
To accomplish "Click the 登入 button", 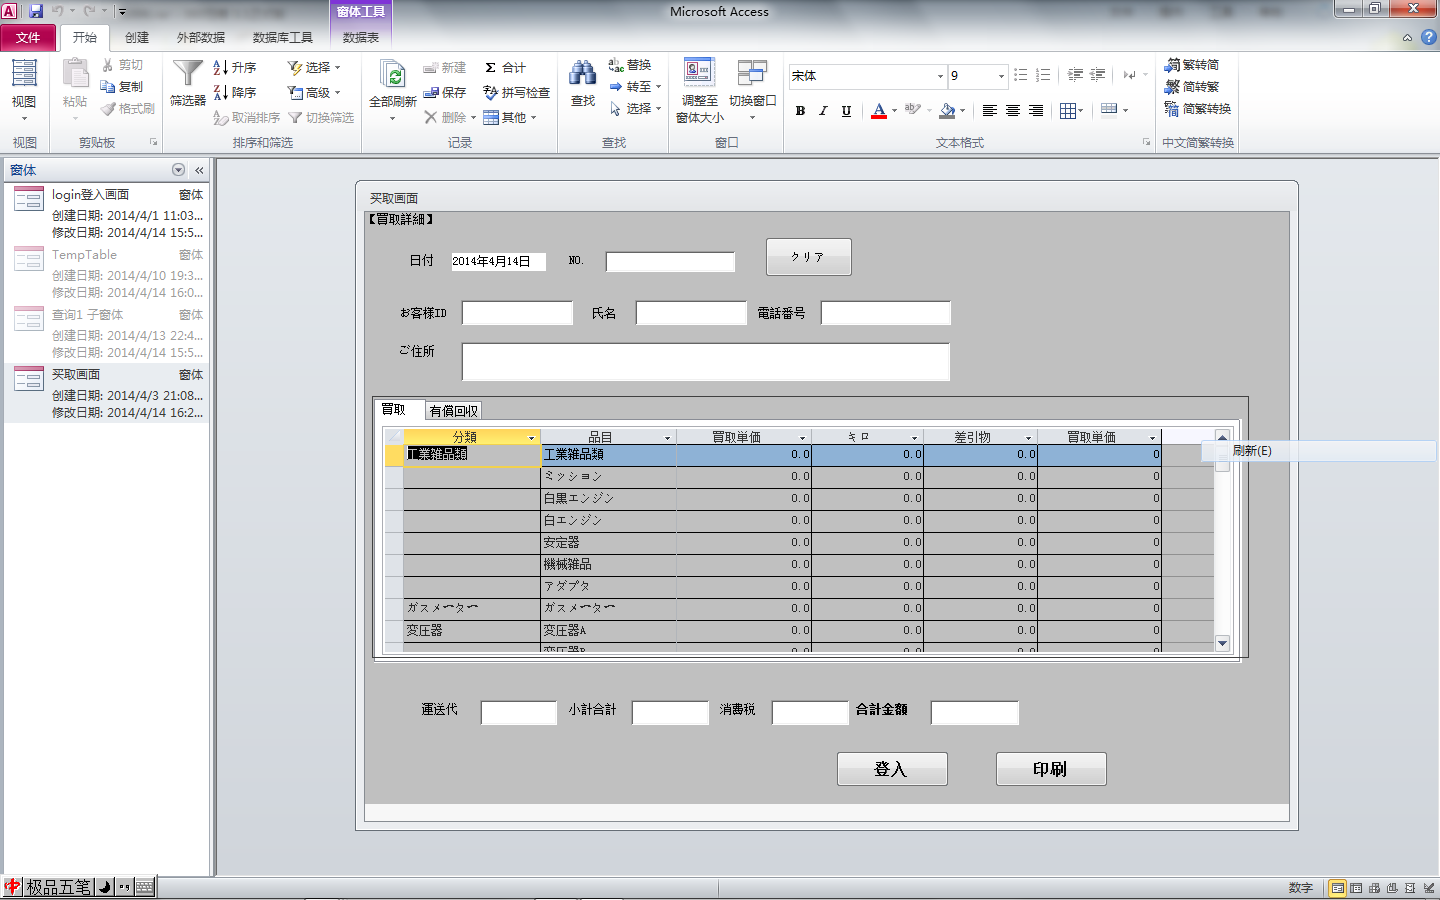I will coord(891,769).
